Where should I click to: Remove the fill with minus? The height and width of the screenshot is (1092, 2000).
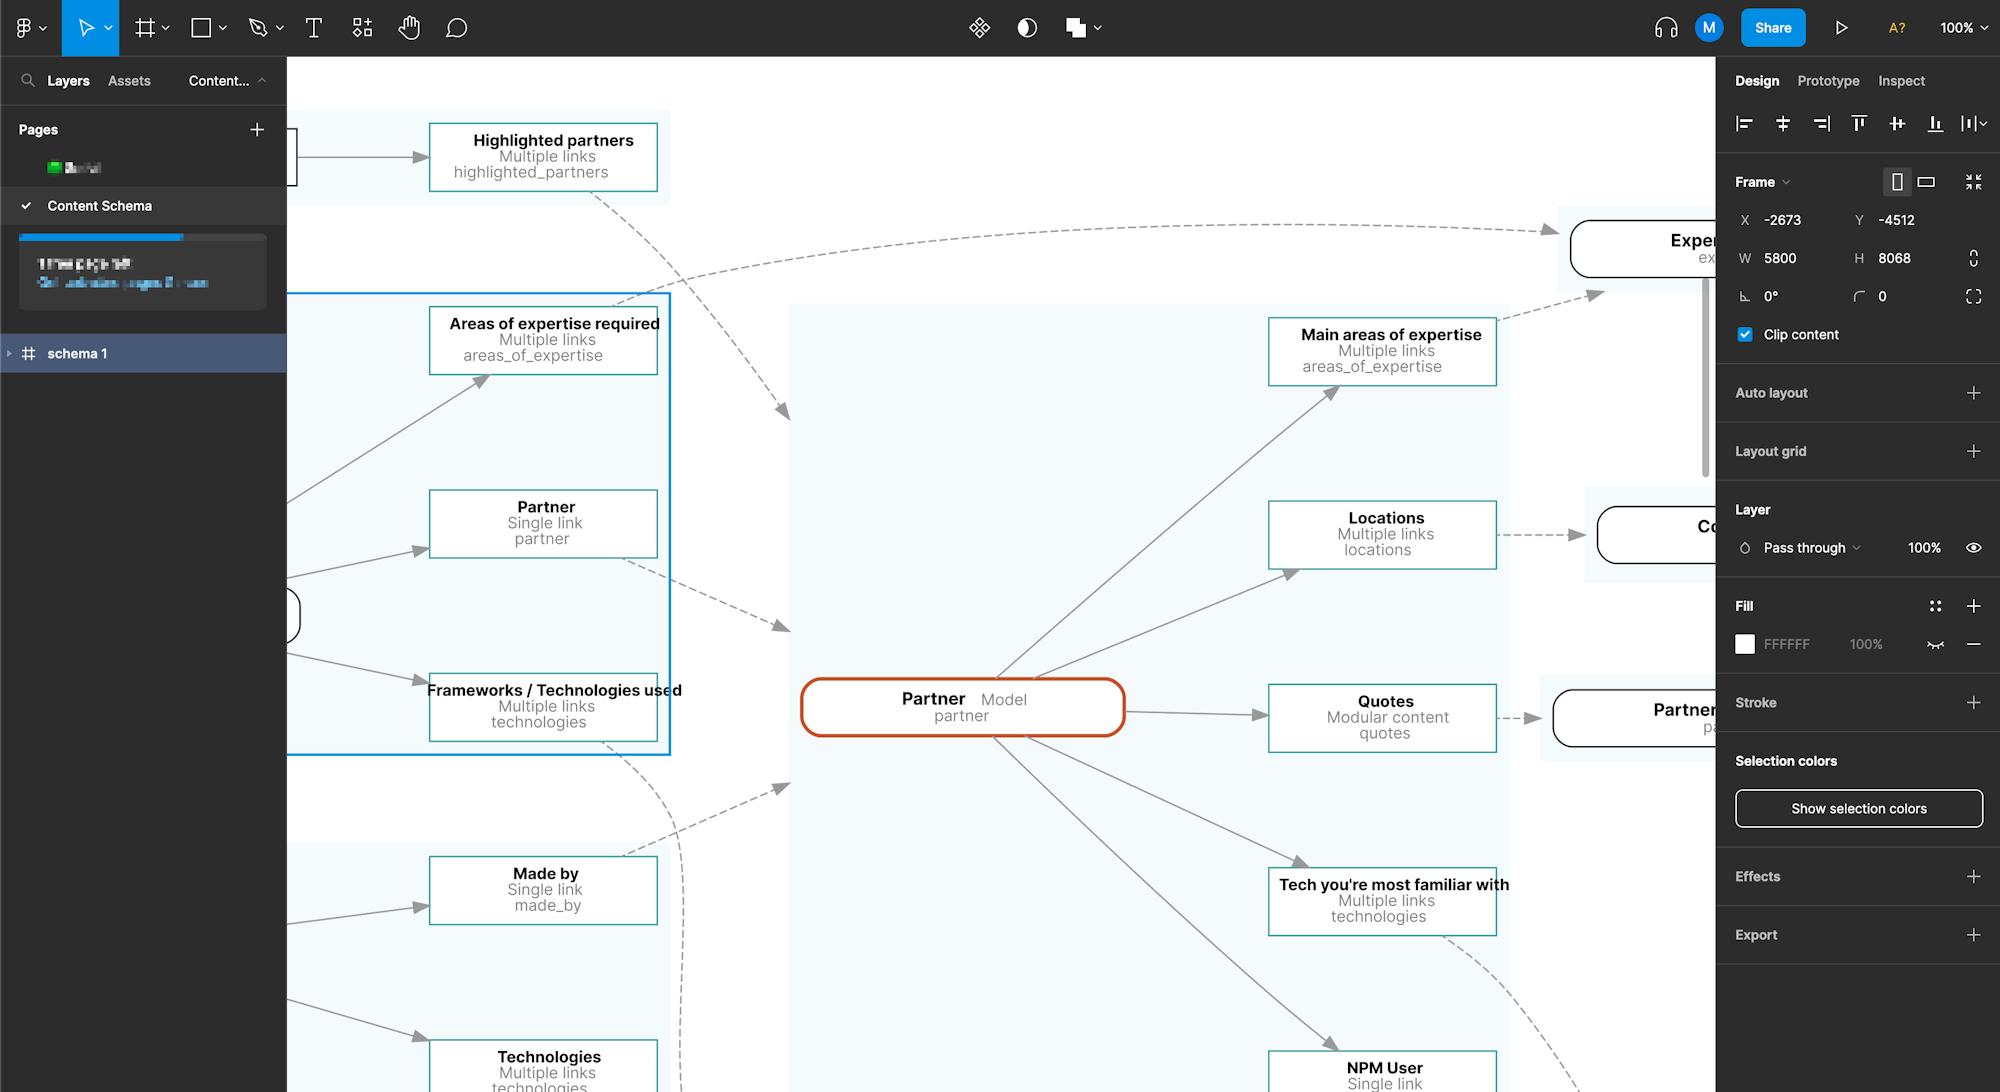tap(1973, 645)
